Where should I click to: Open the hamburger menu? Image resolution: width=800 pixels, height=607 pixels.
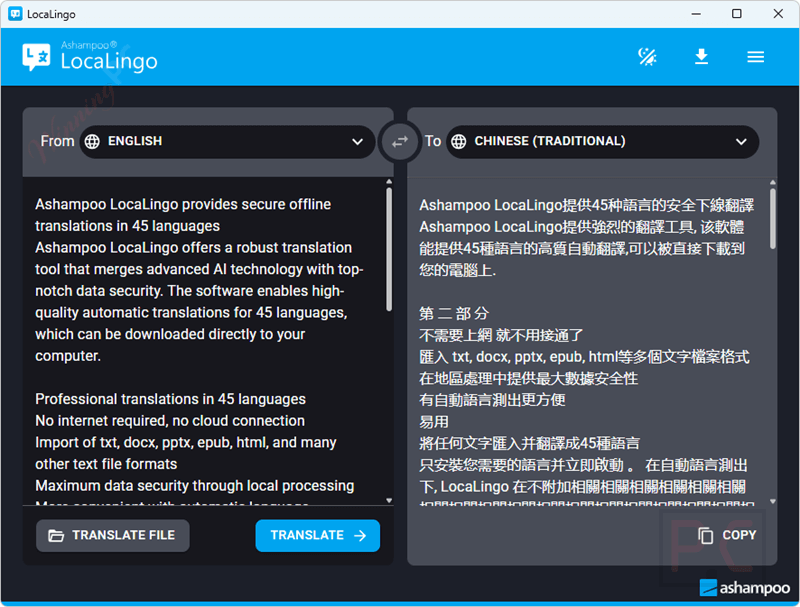pos(756,57)
